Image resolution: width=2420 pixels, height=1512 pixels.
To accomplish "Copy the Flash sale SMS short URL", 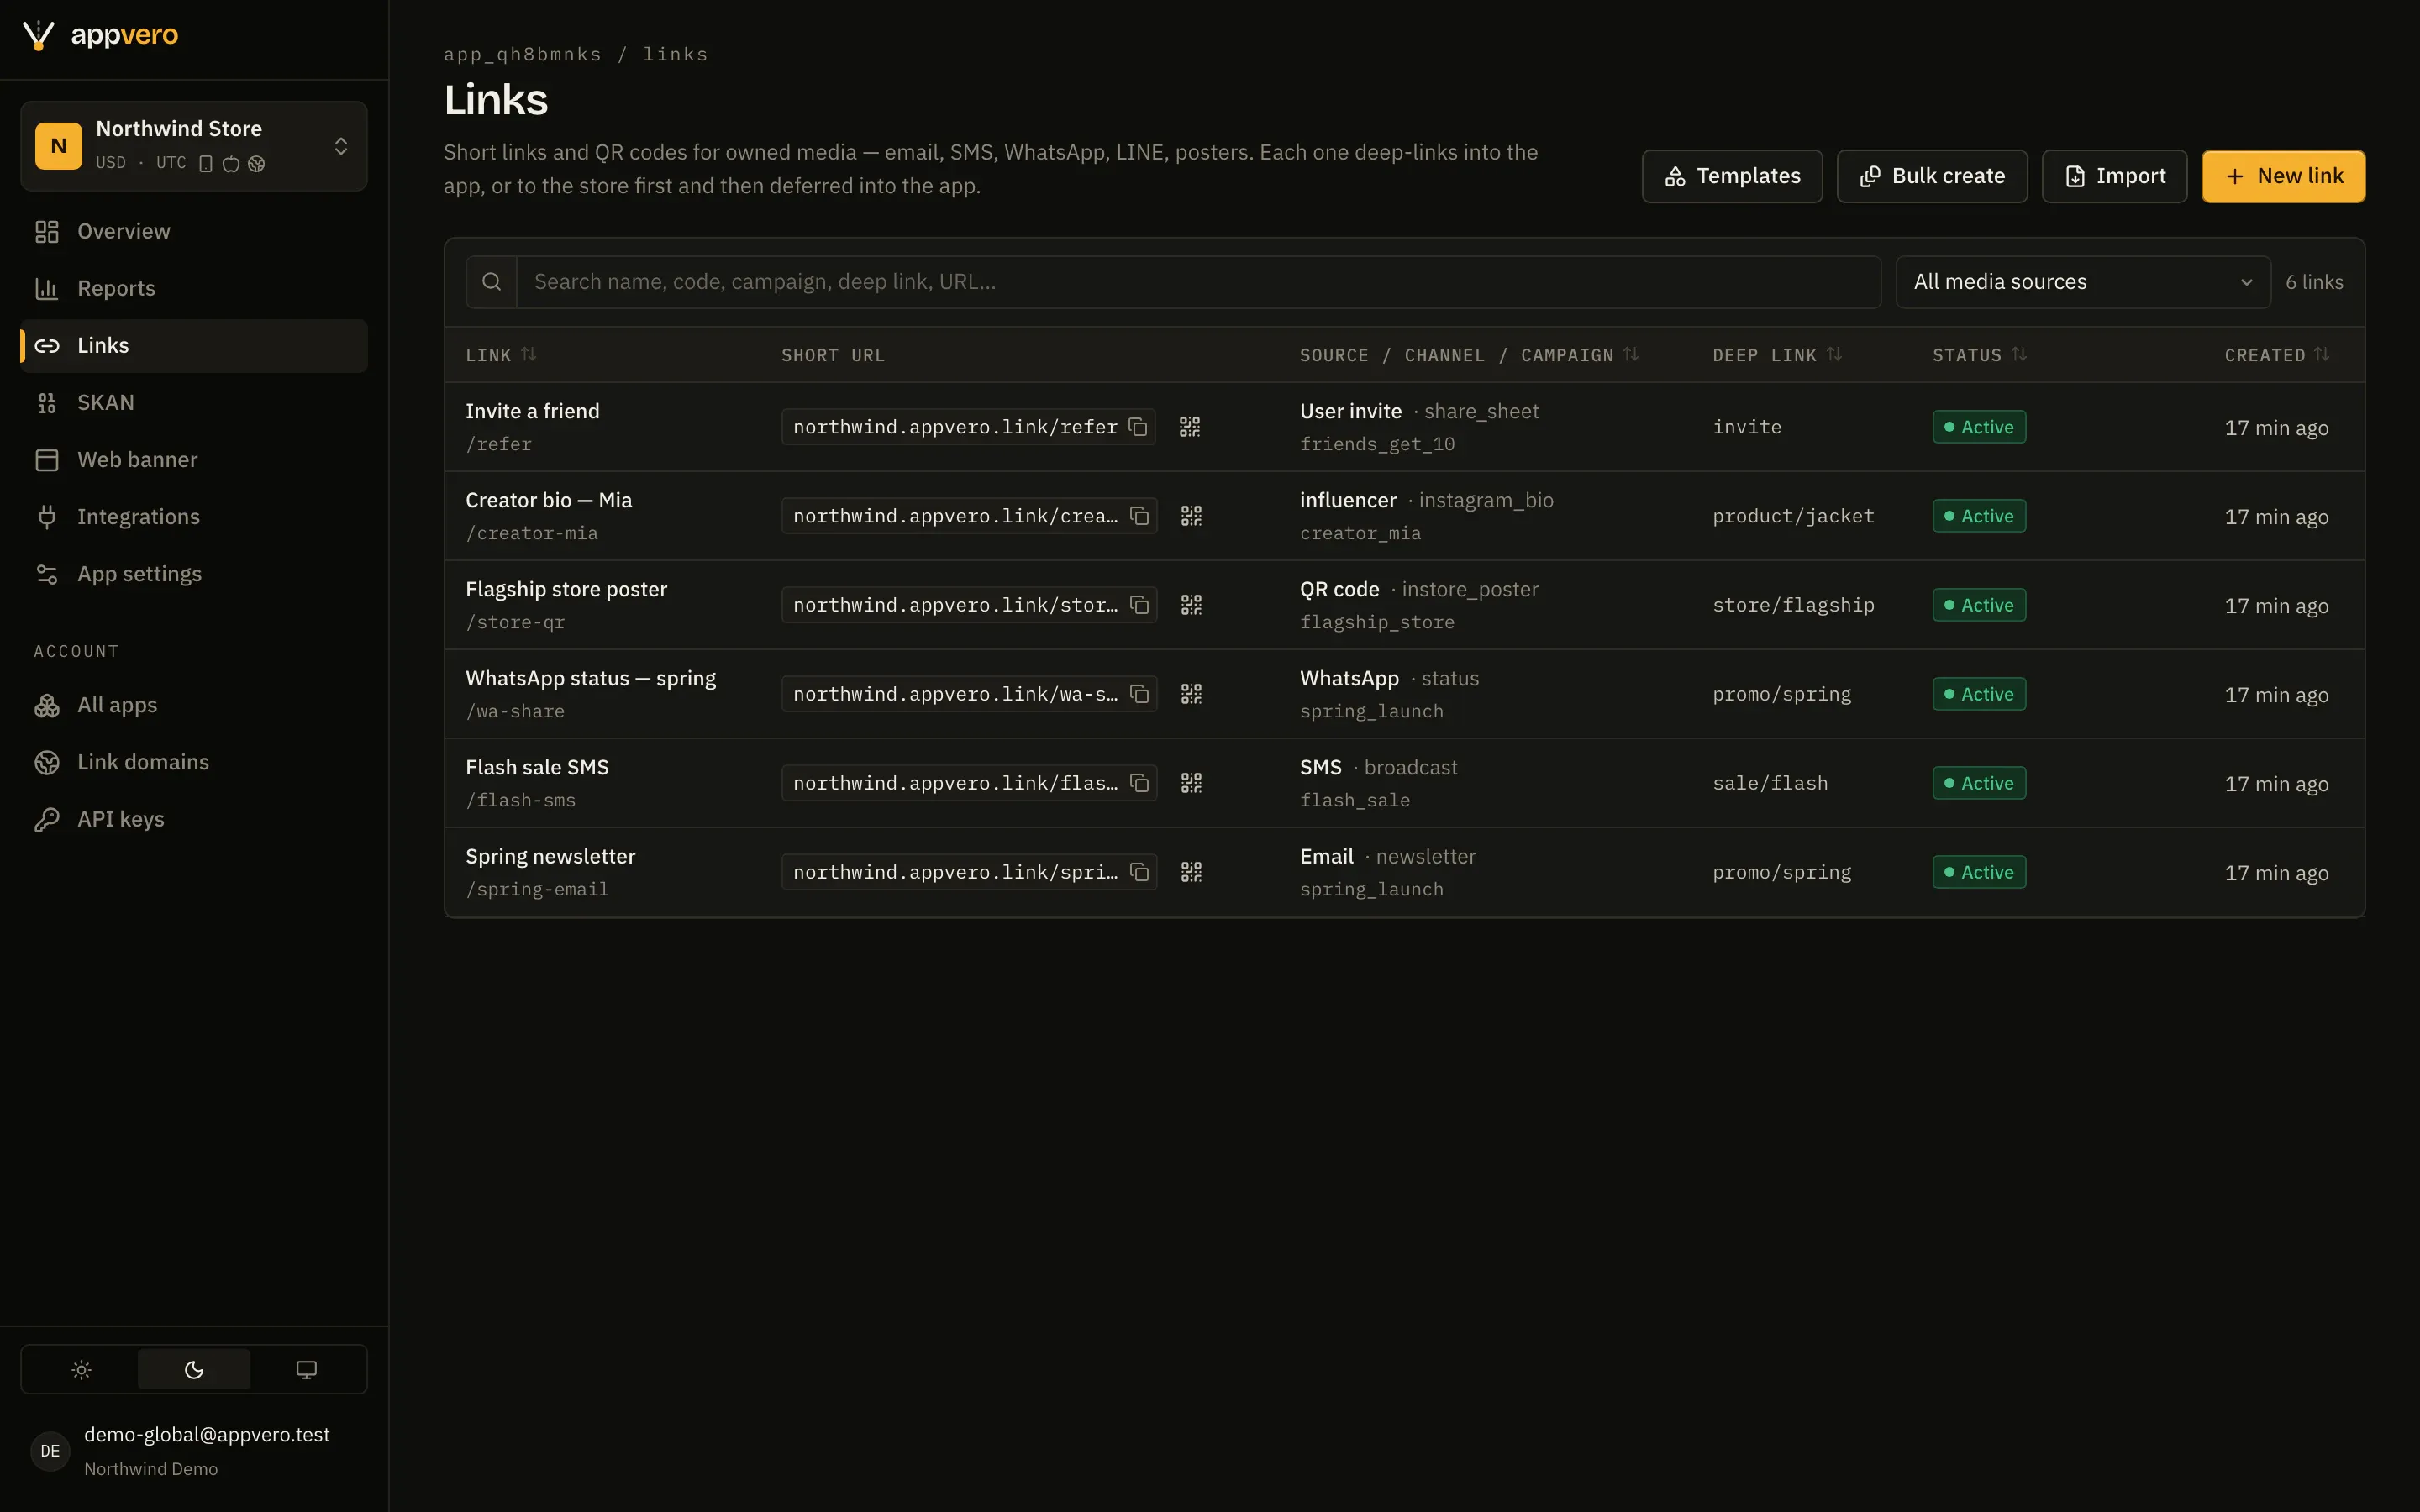I will click(1139, 783).
